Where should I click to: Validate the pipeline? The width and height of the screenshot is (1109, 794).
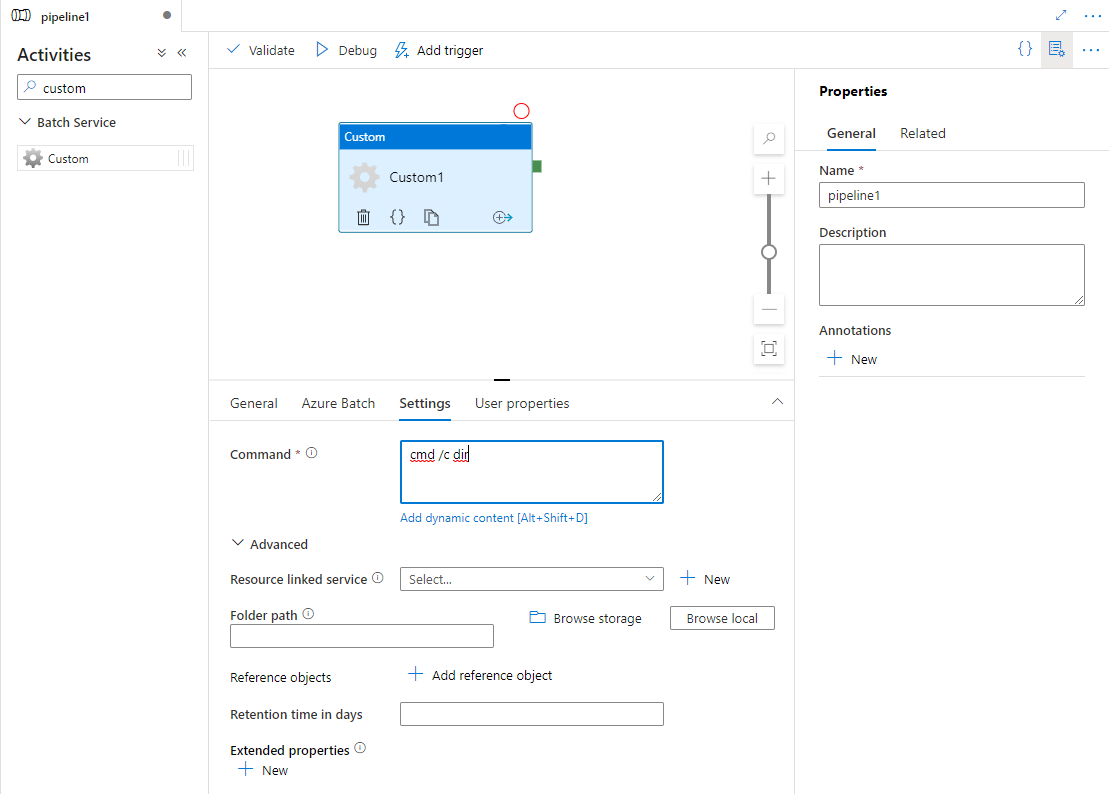click(x=260, y=50)
